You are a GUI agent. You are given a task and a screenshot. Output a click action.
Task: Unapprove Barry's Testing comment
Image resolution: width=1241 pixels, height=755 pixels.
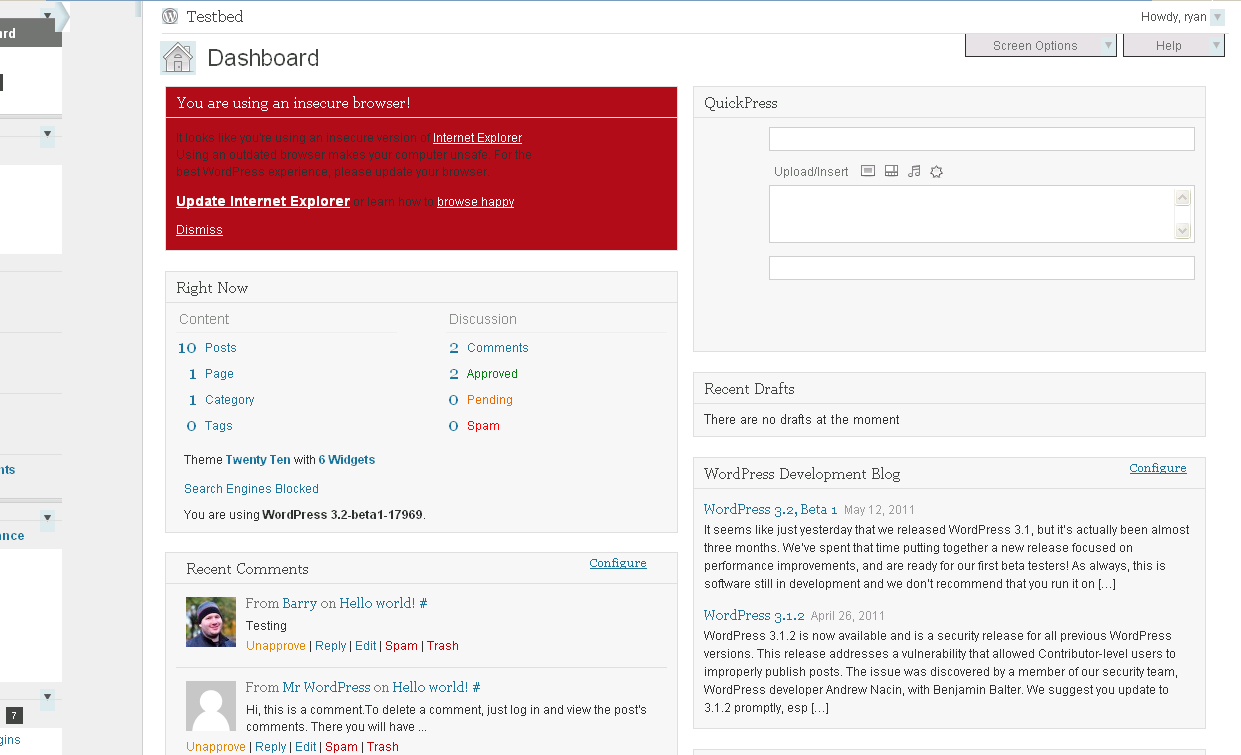click(x=276, y=646)
